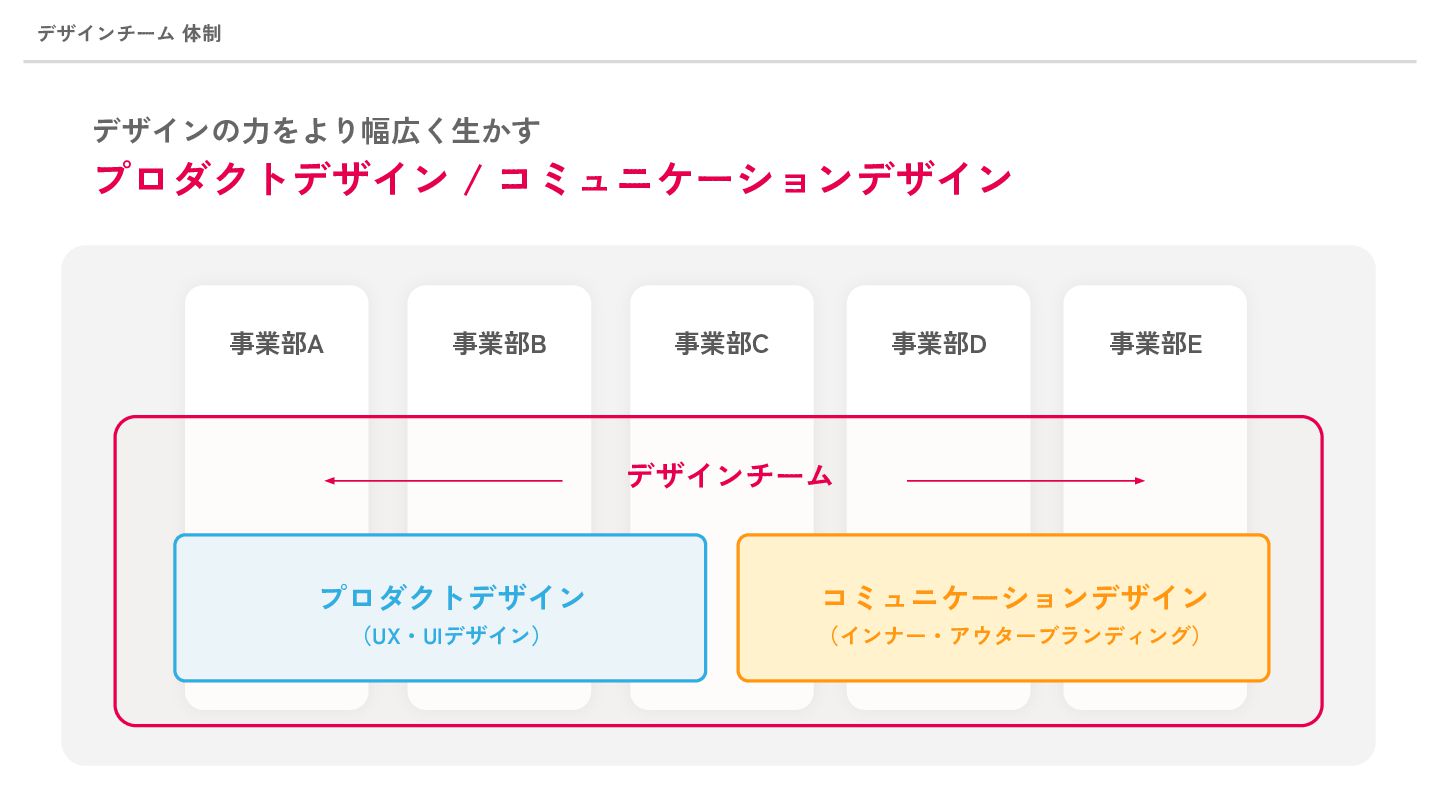Image resolution: width=1440 pixels, height=810 pixels.
Task: Click the (インナー・アウターブランディング) subtitle text
Action: tap(1015, 635)
